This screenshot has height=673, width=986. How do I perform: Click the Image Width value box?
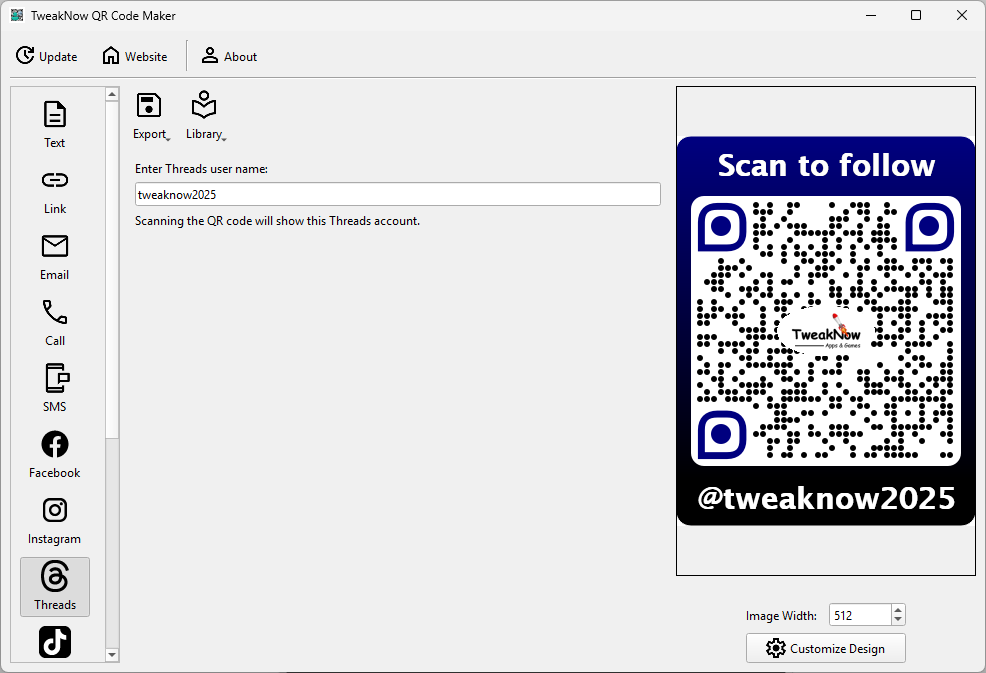858,616
